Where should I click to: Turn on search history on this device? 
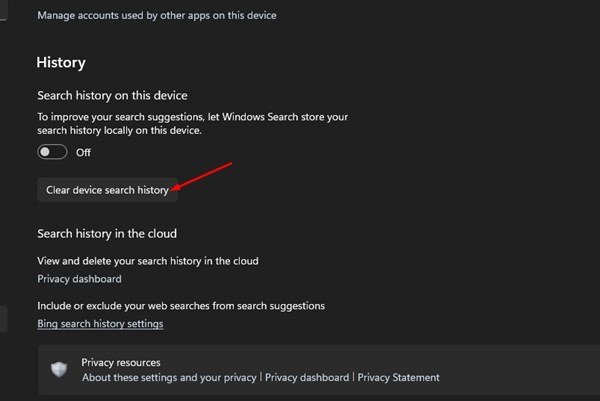(x=52, y=152)
